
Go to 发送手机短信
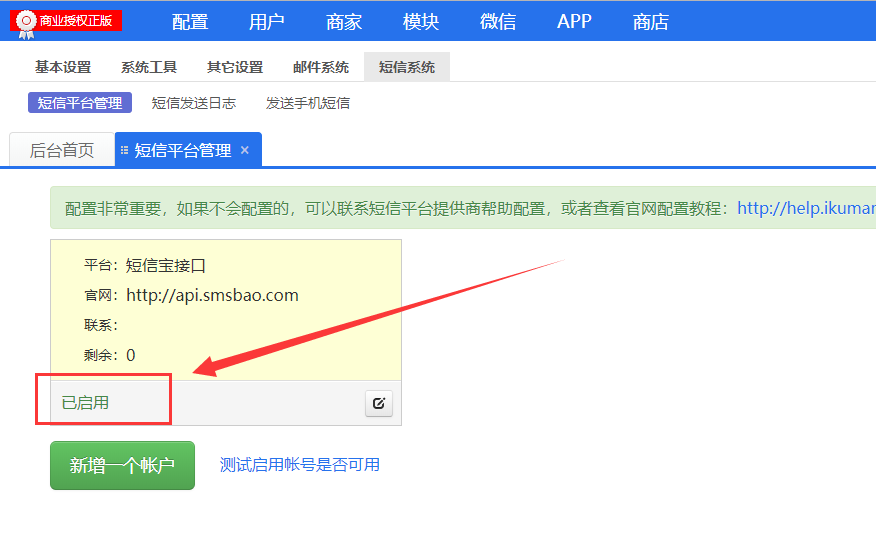click(308, 103)
